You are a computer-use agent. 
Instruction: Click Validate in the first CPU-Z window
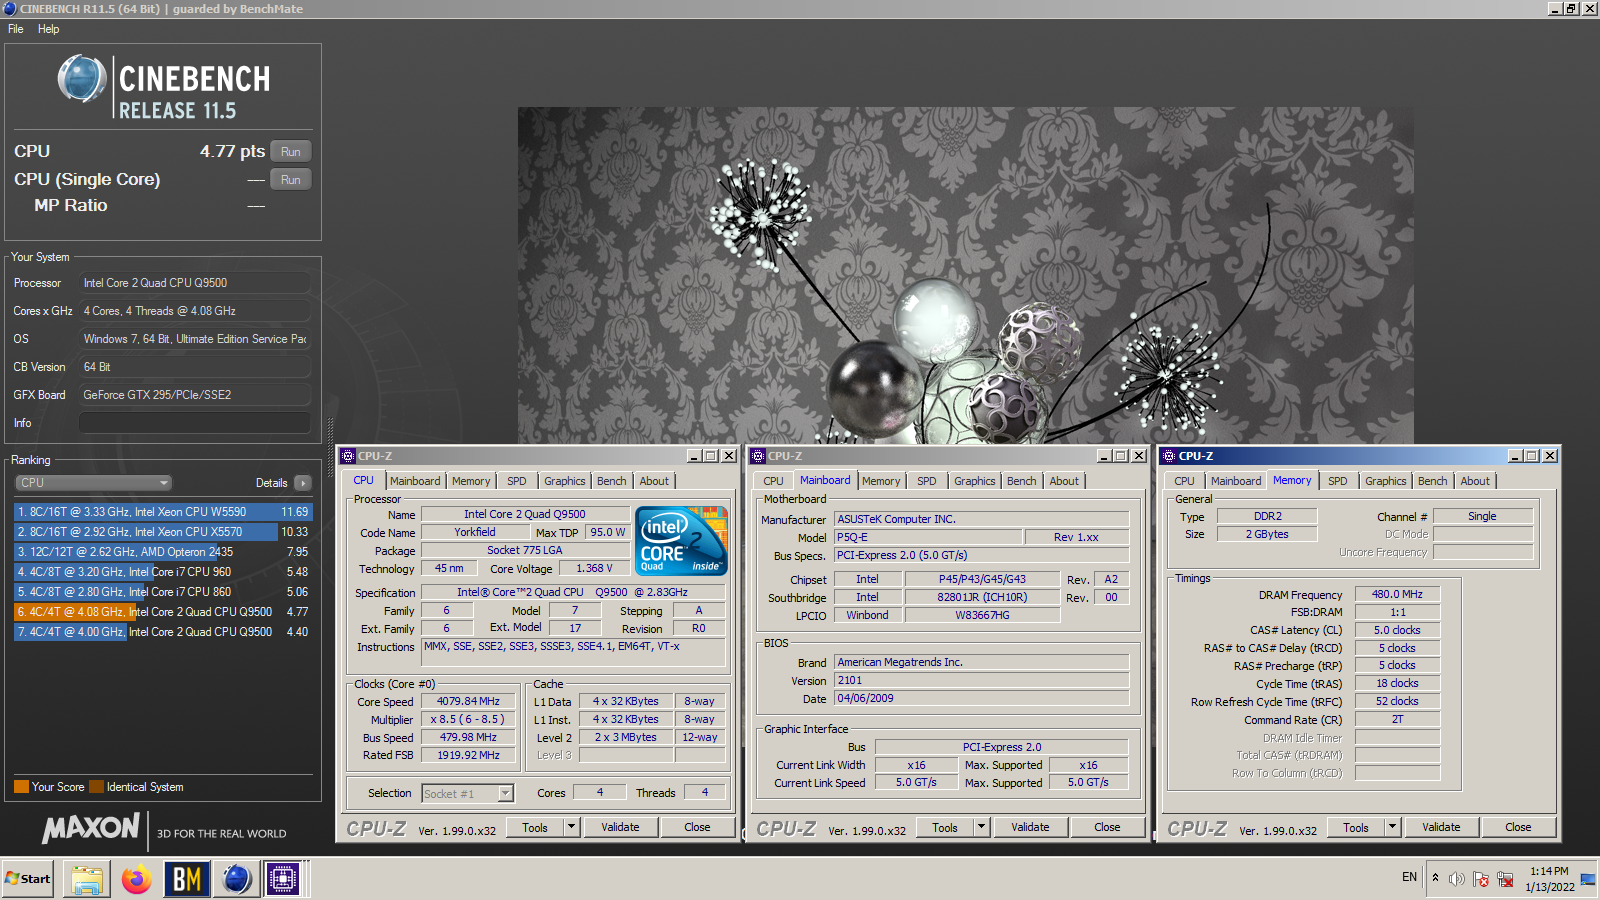point(620,827)
